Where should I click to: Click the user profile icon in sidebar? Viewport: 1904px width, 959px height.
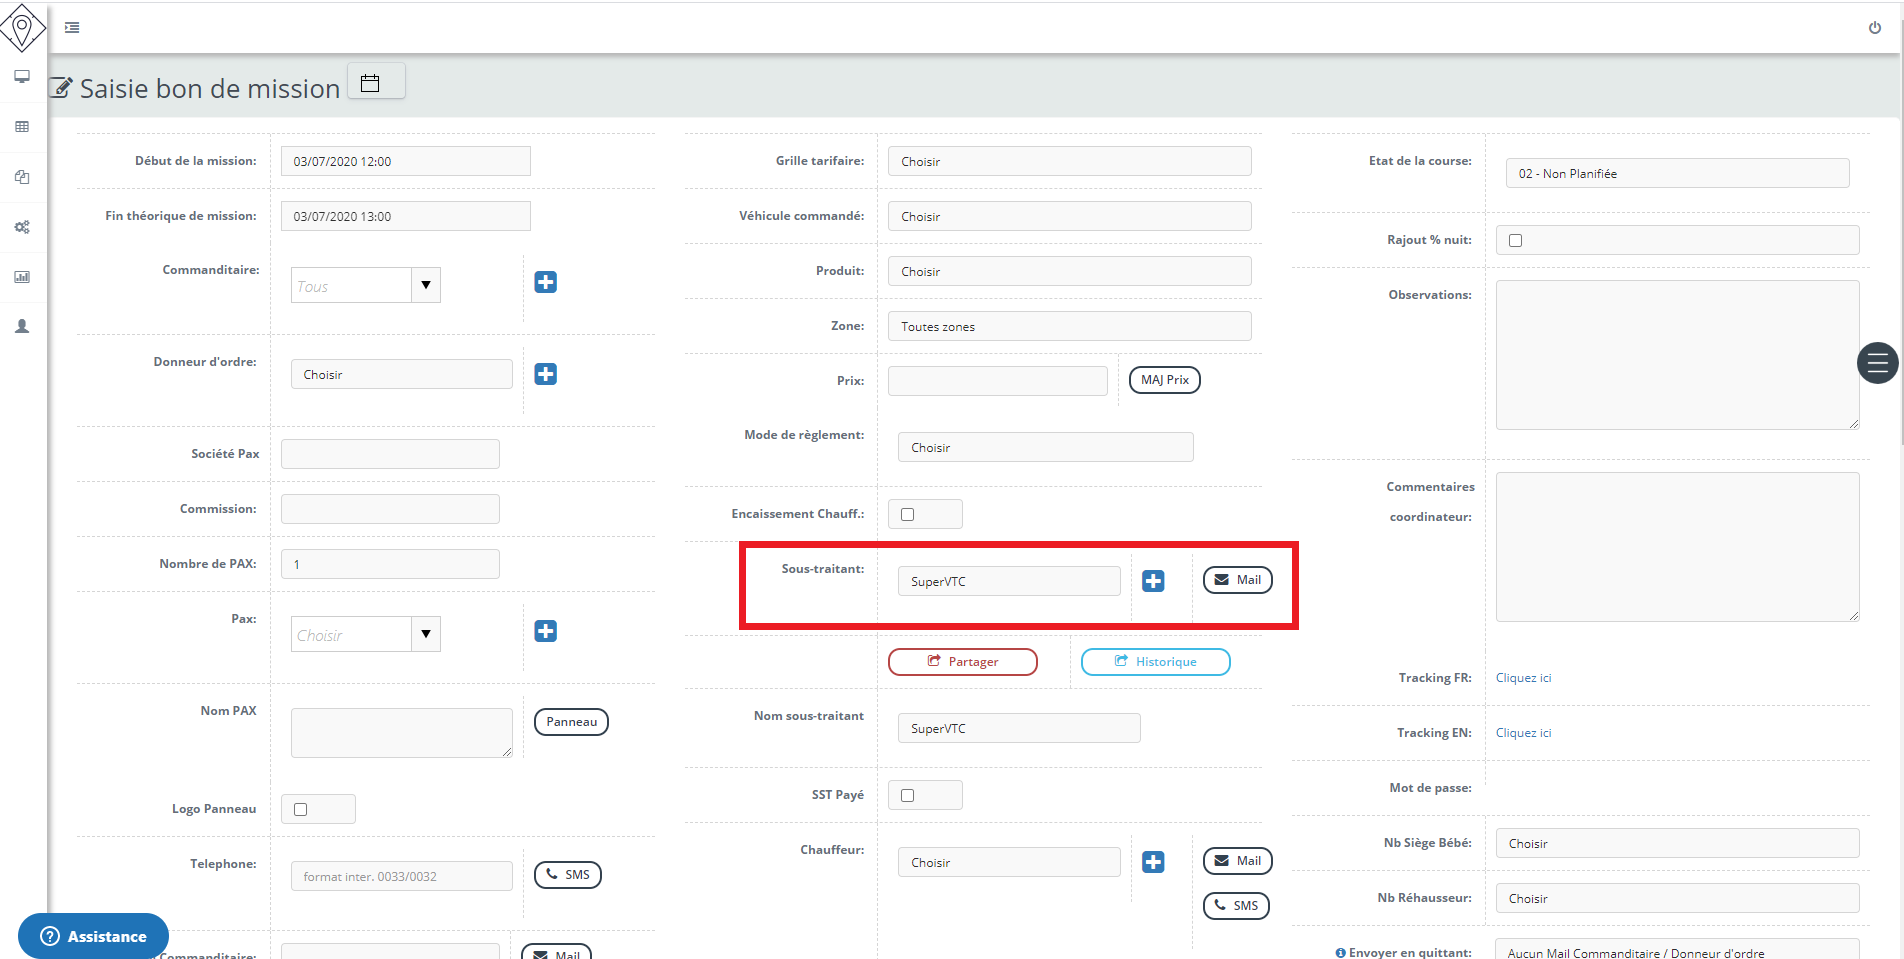(22, 327)
